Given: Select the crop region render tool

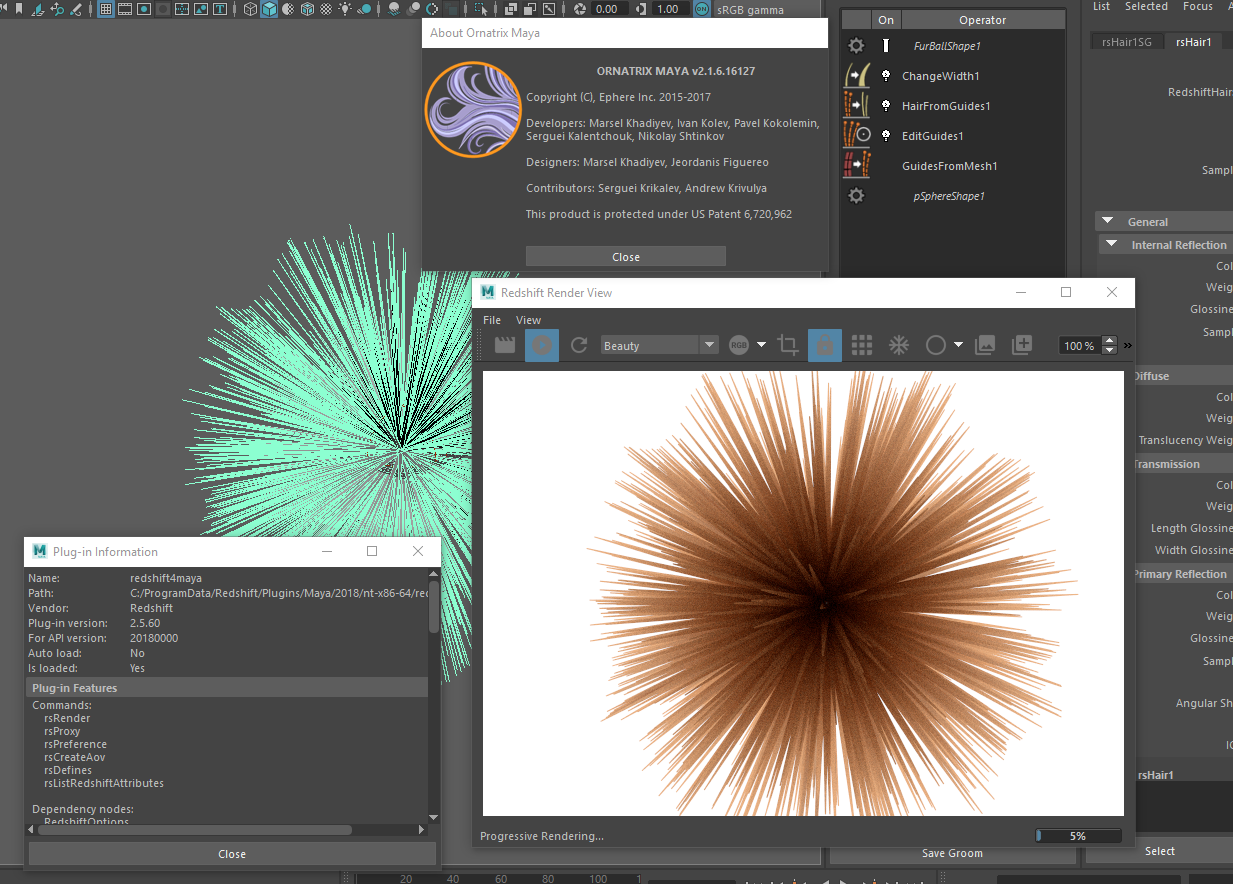Looking at the screenshot, I should click(788, 346).
